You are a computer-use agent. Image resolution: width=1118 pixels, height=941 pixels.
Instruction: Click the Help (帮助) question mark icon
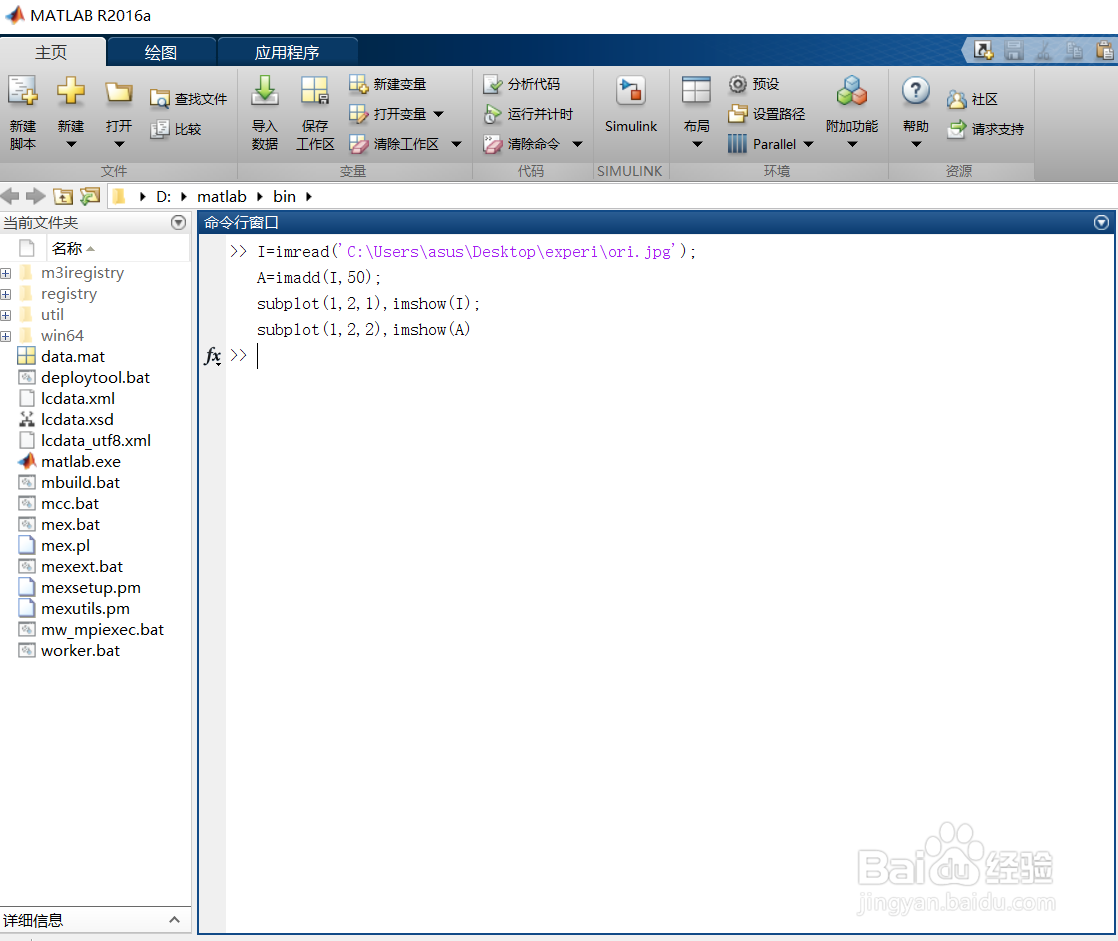tap(916, 91)
